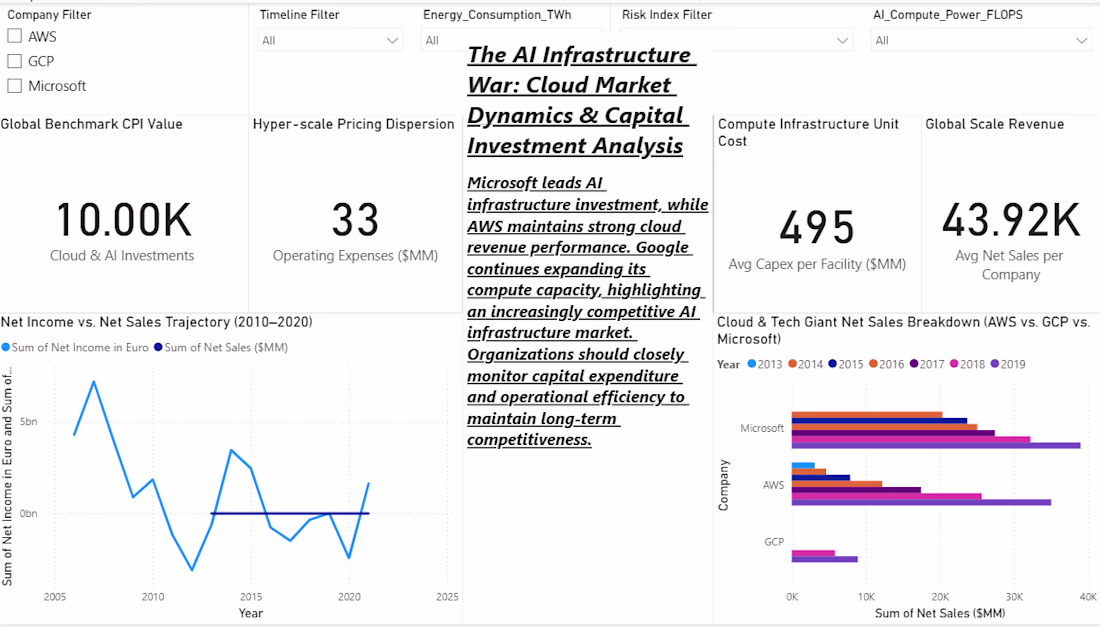Open the AI_Compute_Power_FLOPS dropdown
Viewport: 1100px width, 627px height.
pyautogui.click(x=981, y=41)
